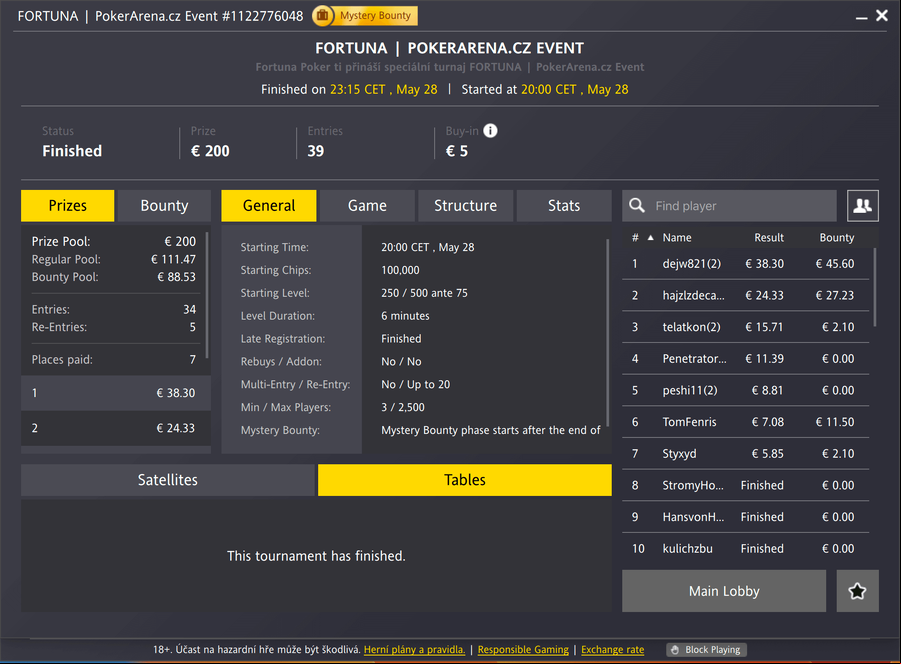Open the Responsible Gaming link
Image resolution: width=901 pixels, height=664 pixels.
(x=523, y=650)
